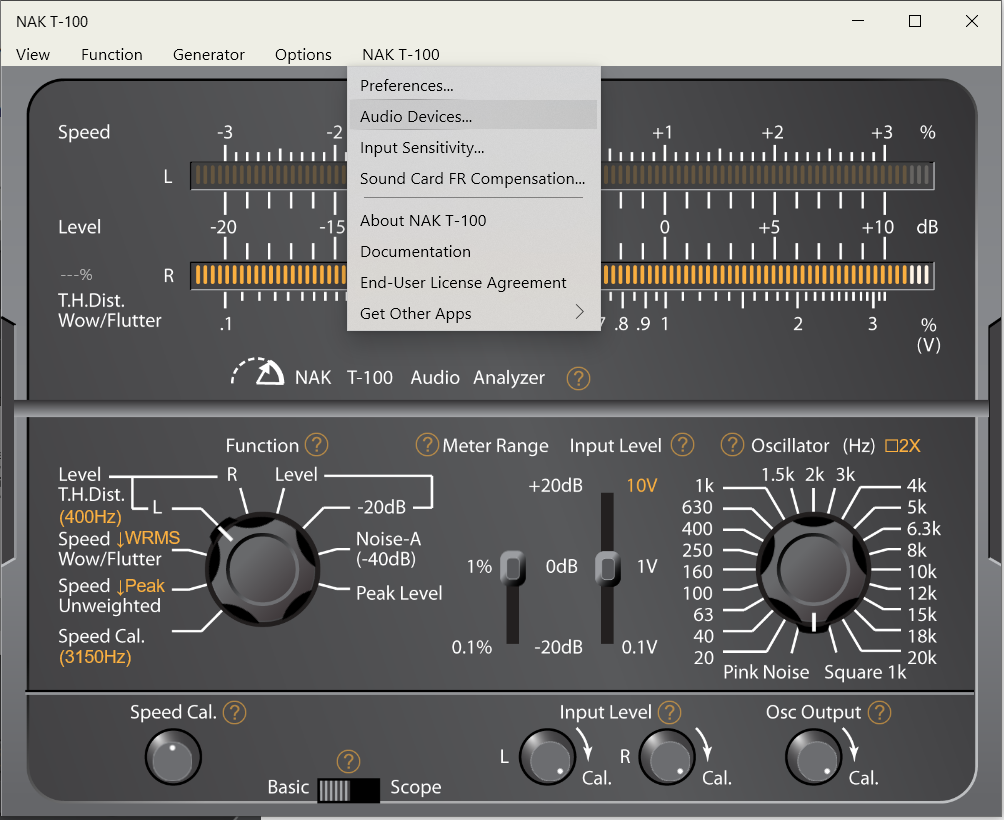Open the Generator menu
This screenshot has height=820, width=1004.
208,55
